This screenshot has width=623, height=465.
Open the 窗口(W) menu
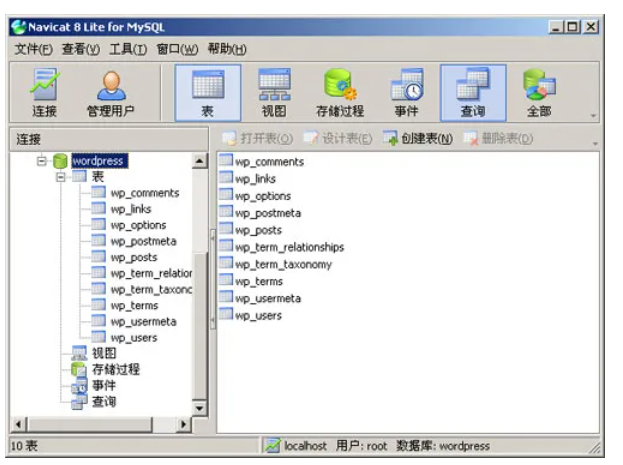177,49
